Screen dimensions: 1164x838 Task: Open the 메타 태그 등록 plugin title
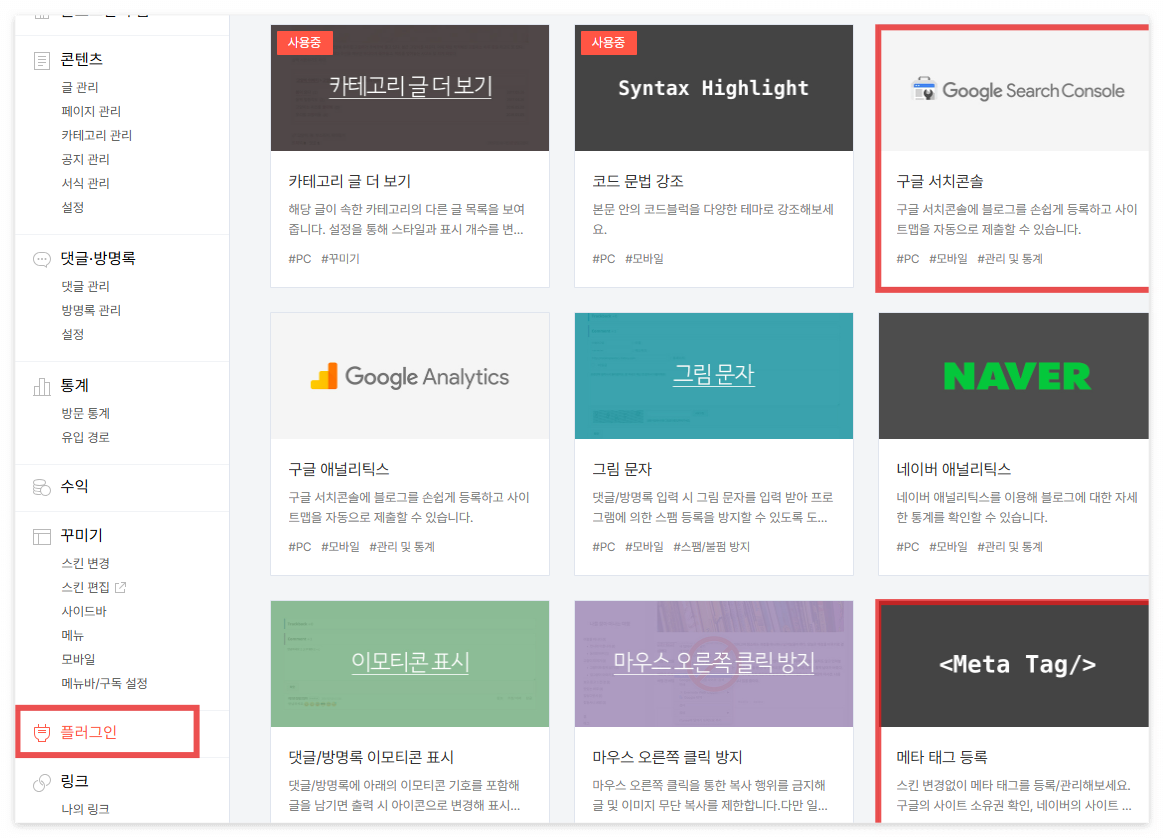pyautogui.click(x=941, y=757)
